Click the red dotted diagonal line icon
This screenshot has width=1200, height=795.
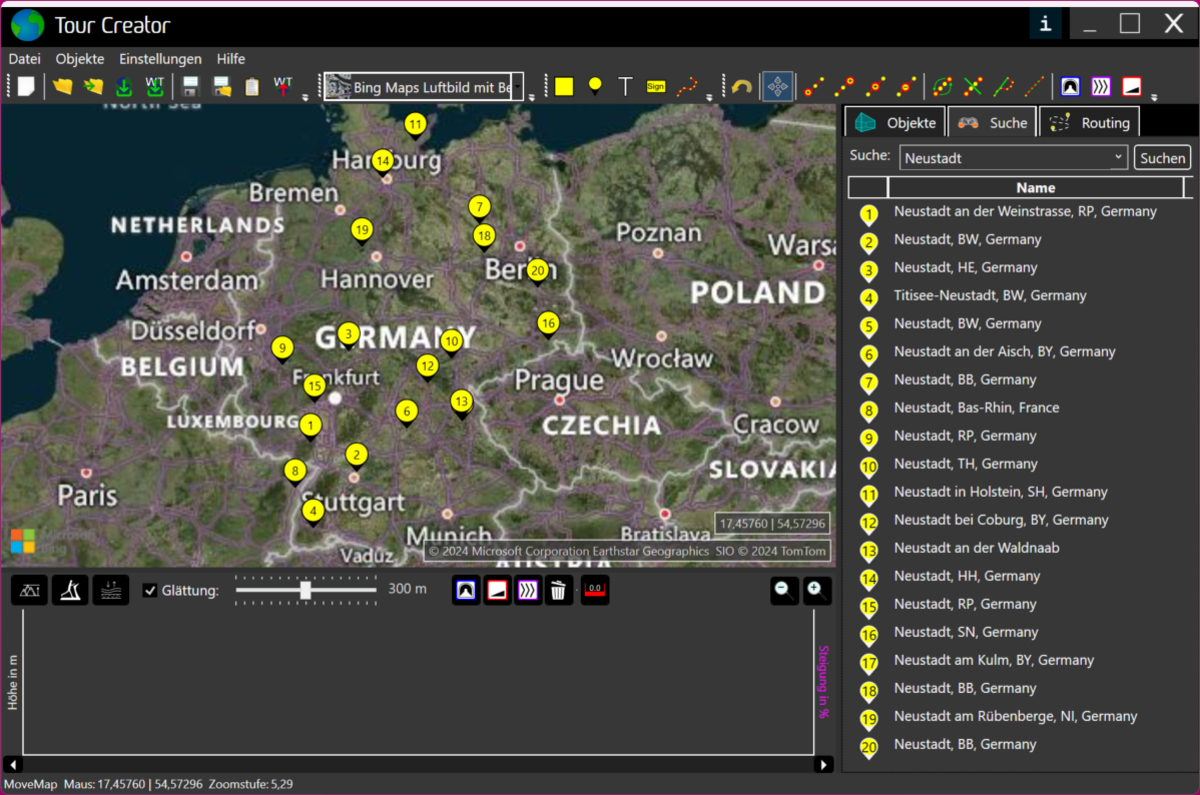click(x=1035, y=87)
